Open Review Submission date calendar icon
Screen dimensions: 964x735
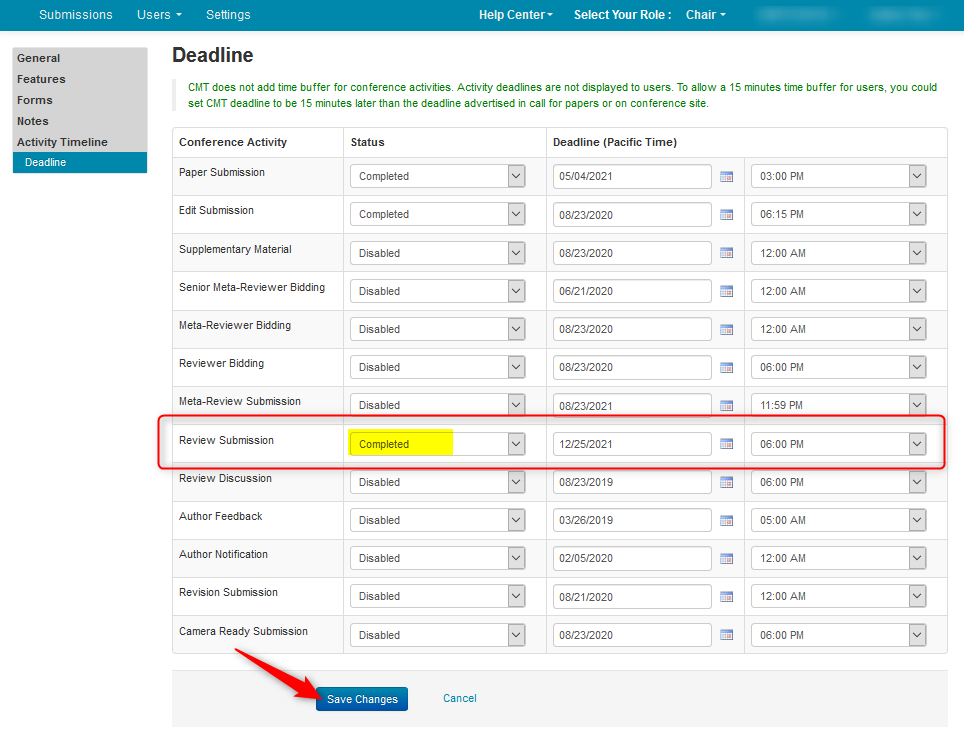tap(727, 444)
